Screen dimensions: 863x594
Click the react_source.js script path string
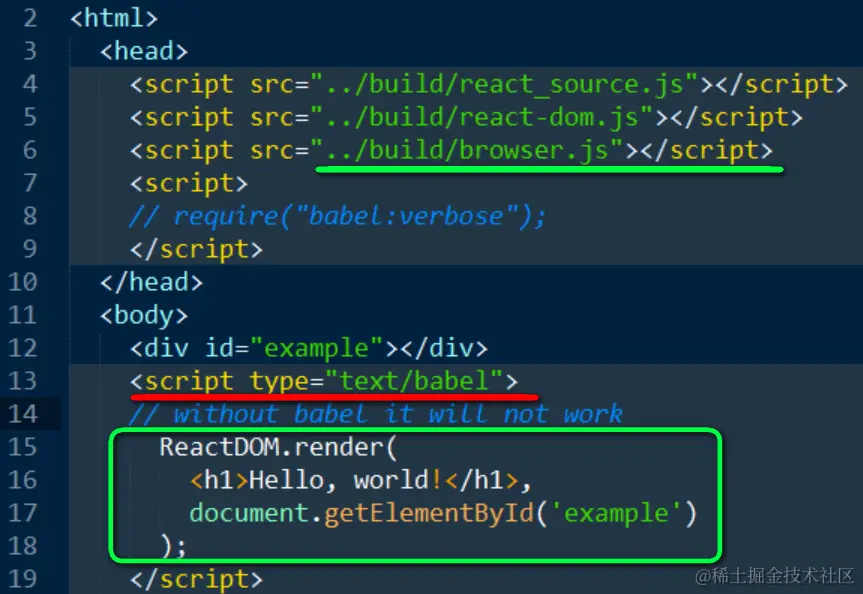504,84
